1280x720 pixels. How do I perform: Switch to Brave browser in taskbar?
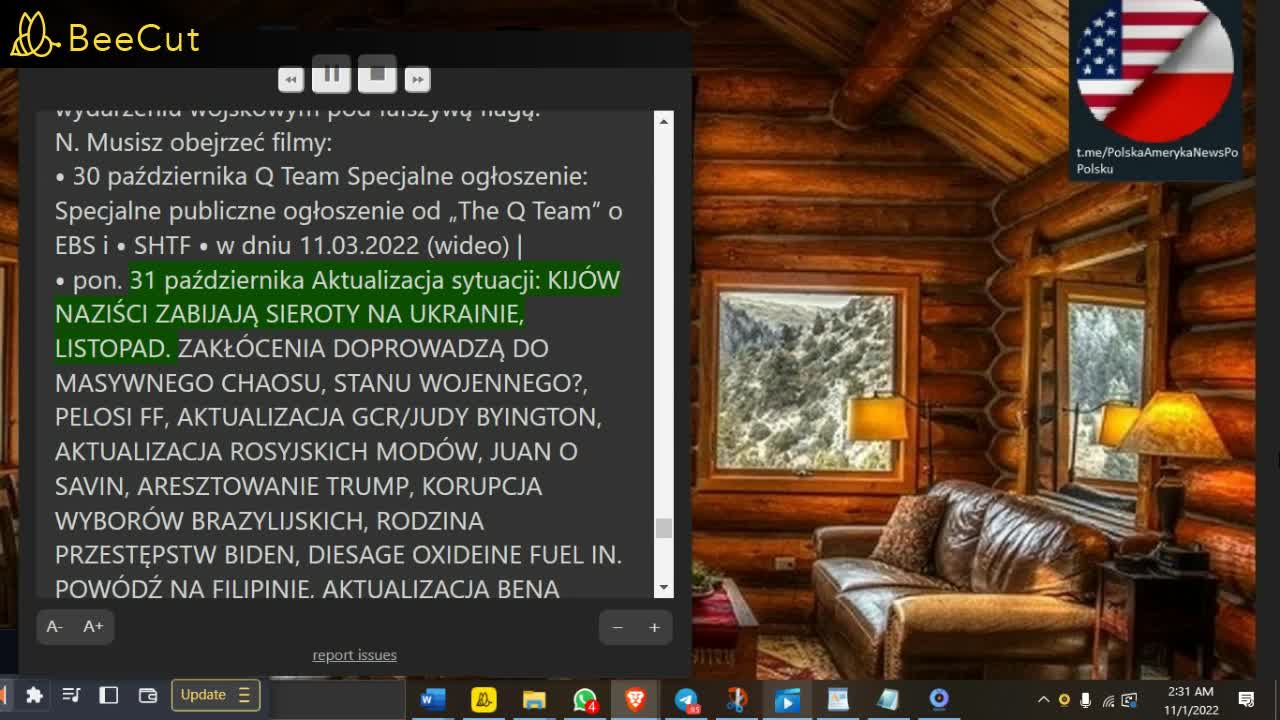635,699
